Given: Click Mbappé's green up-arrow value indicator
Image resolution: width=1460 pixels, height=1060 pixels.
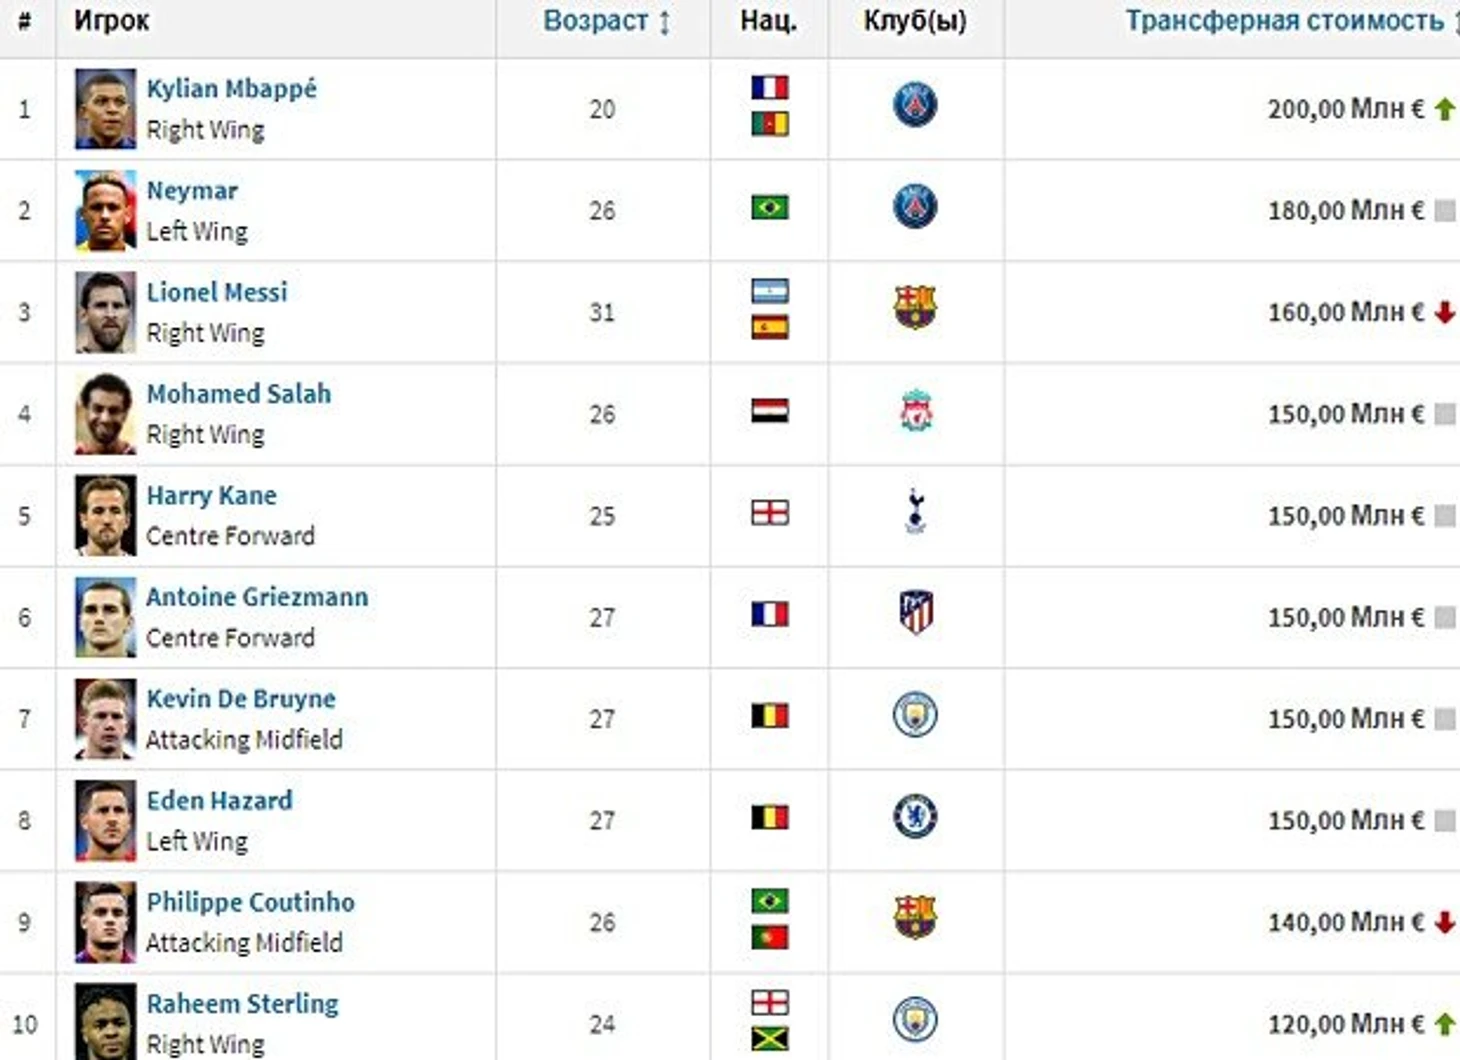Looking at the screenshot, I should click(x=1444, y=109).
